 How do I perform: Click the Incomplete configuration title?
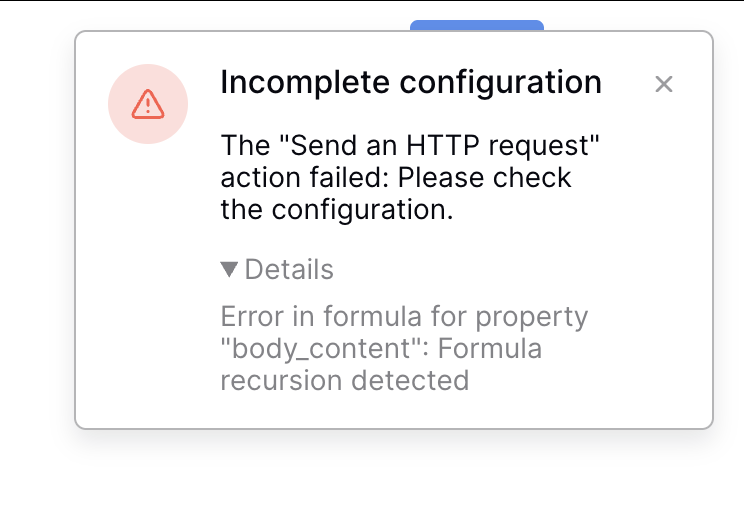[x=410, y=82]
